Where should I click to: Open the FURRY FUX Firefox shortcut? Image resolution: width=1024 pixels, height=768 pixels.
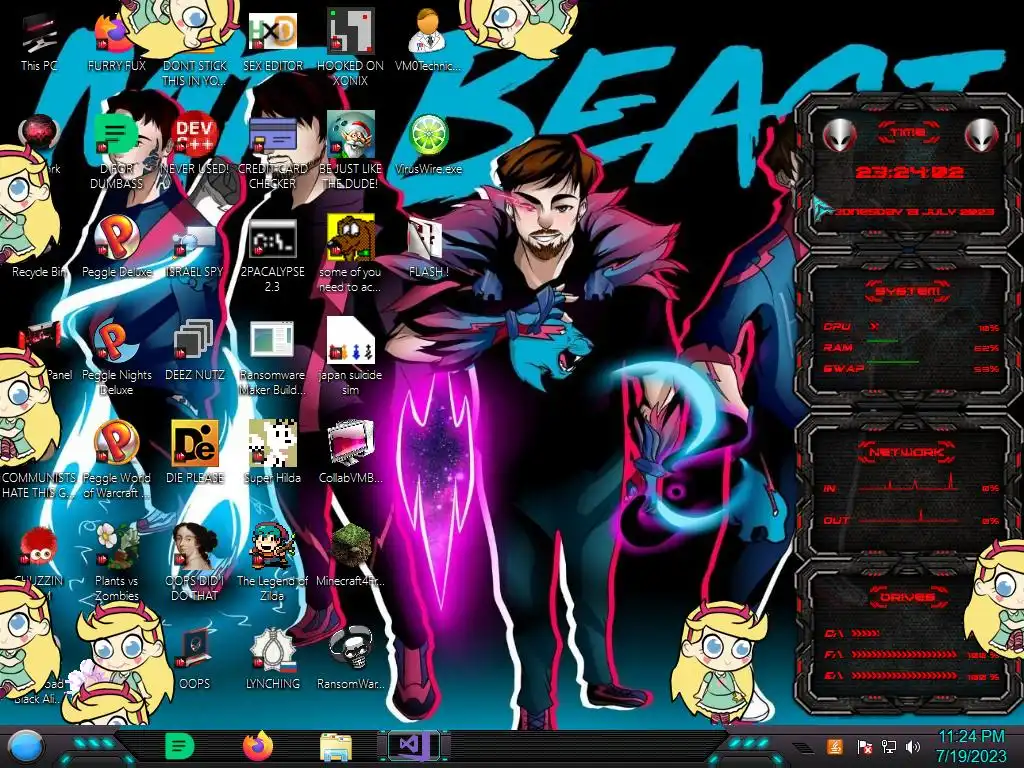116,42
